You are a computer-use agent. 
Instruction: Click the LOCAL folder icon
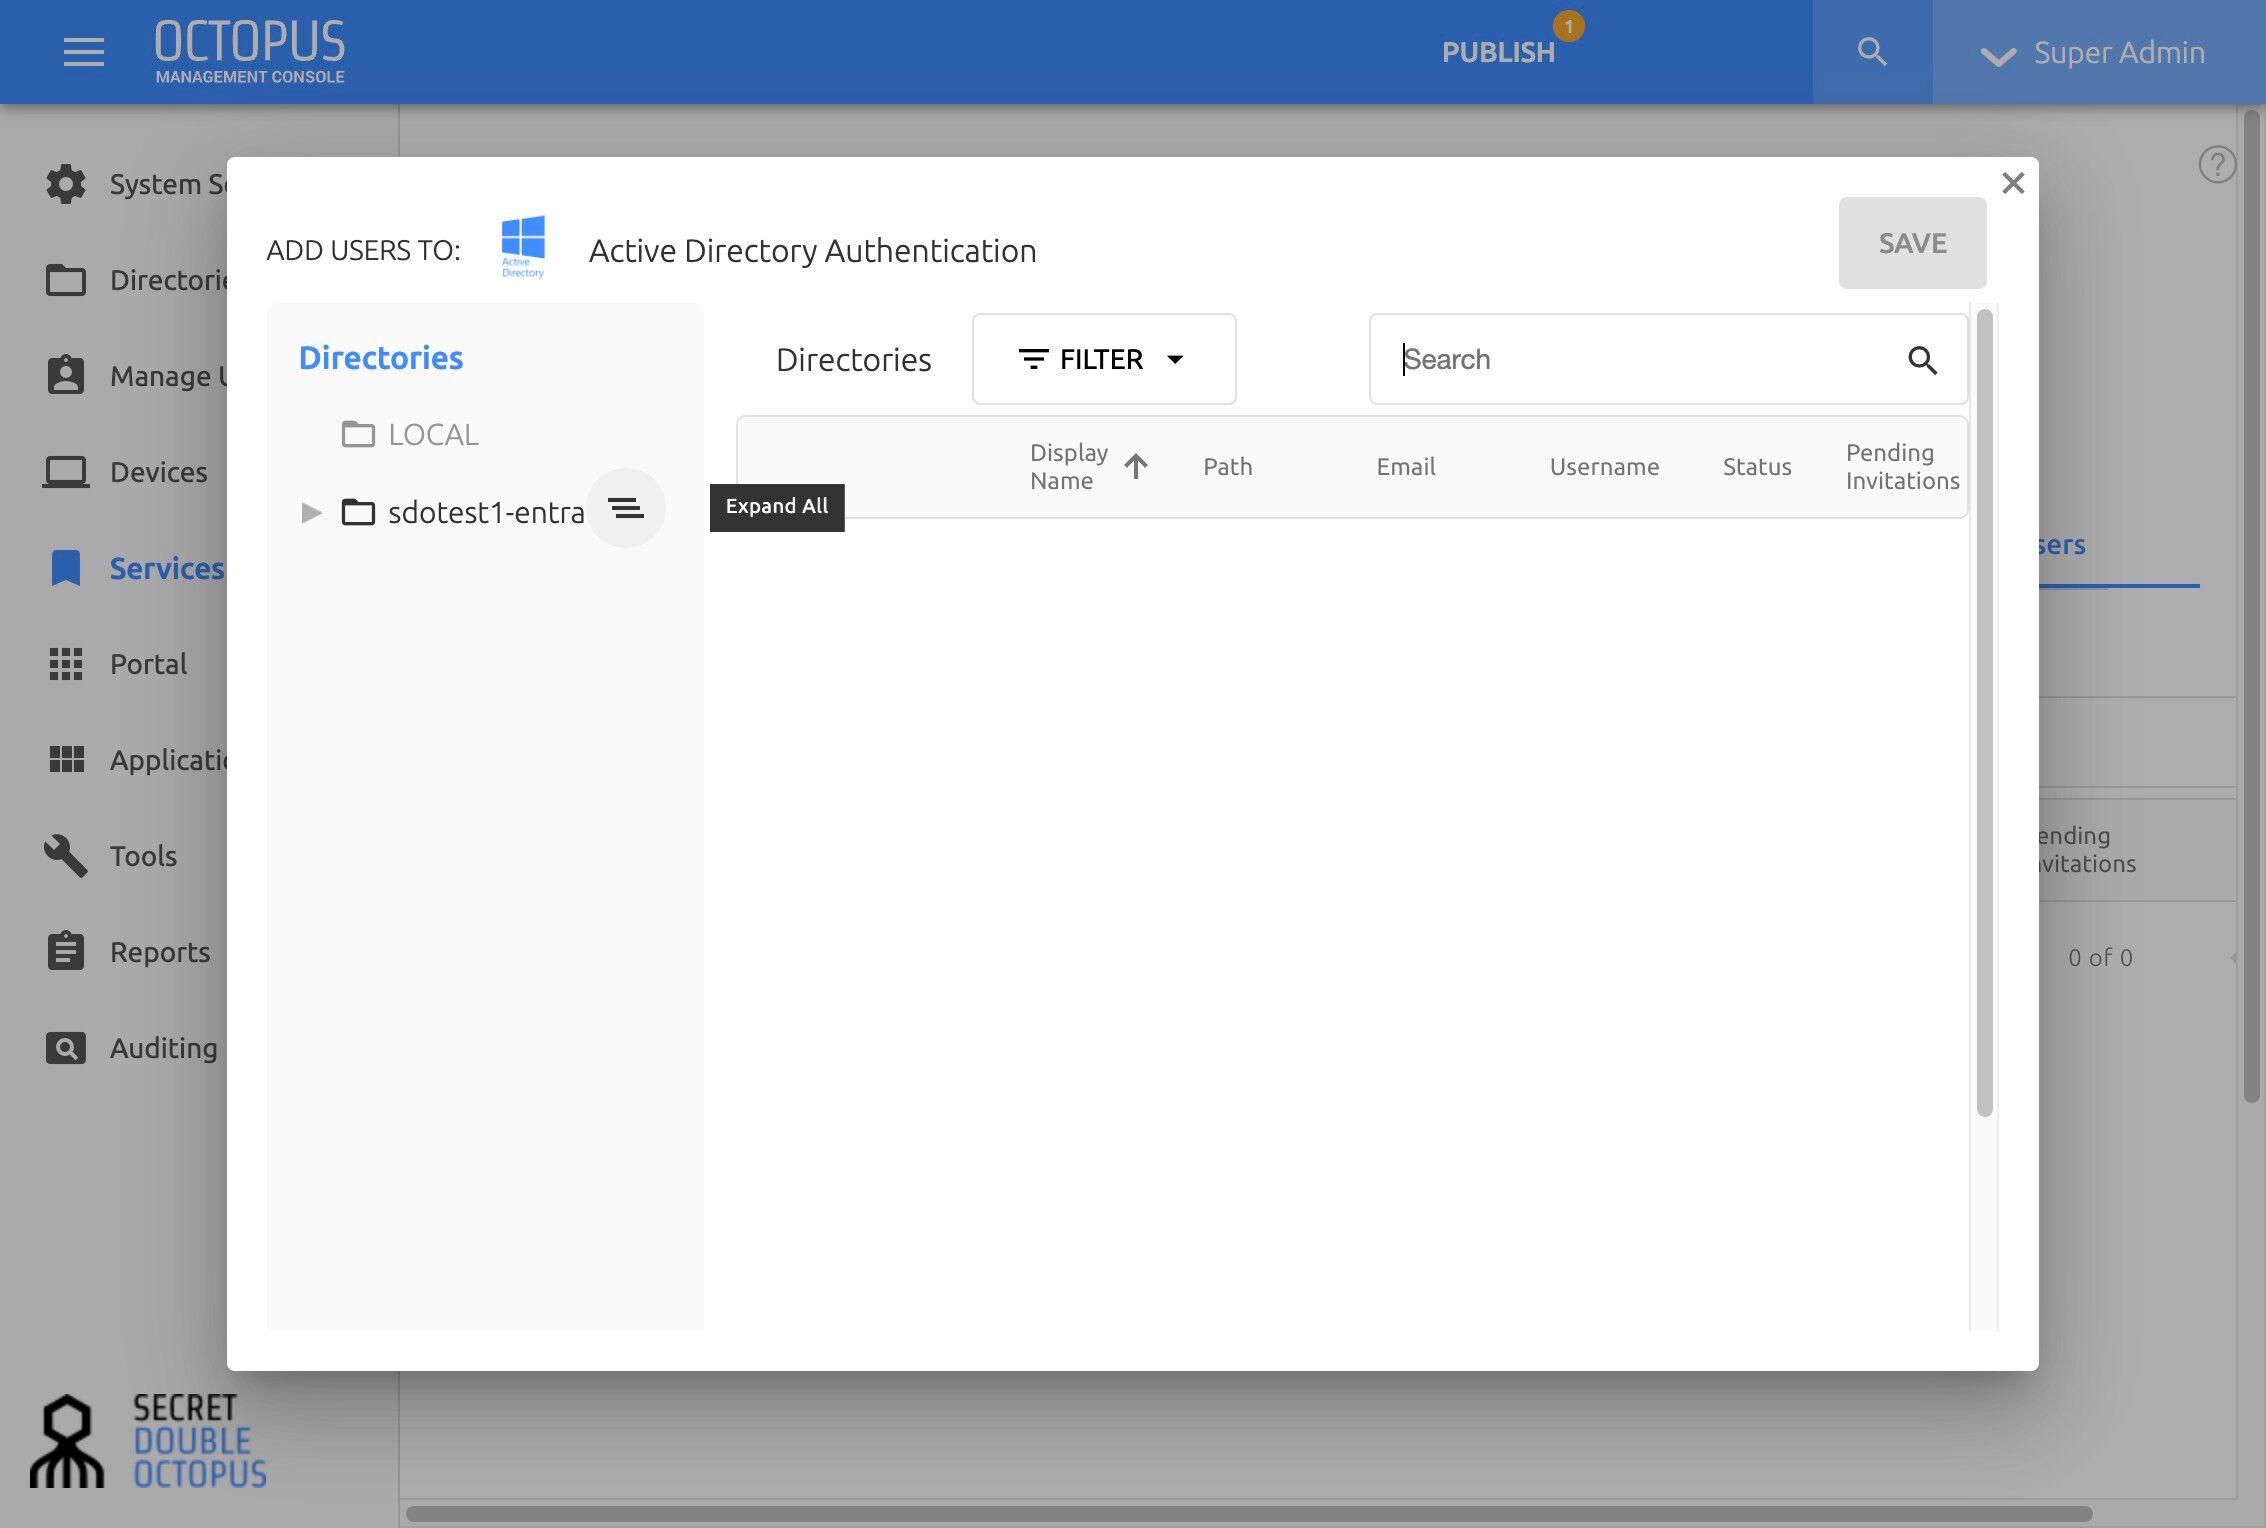pyautogui.click(x=358, y=434)
